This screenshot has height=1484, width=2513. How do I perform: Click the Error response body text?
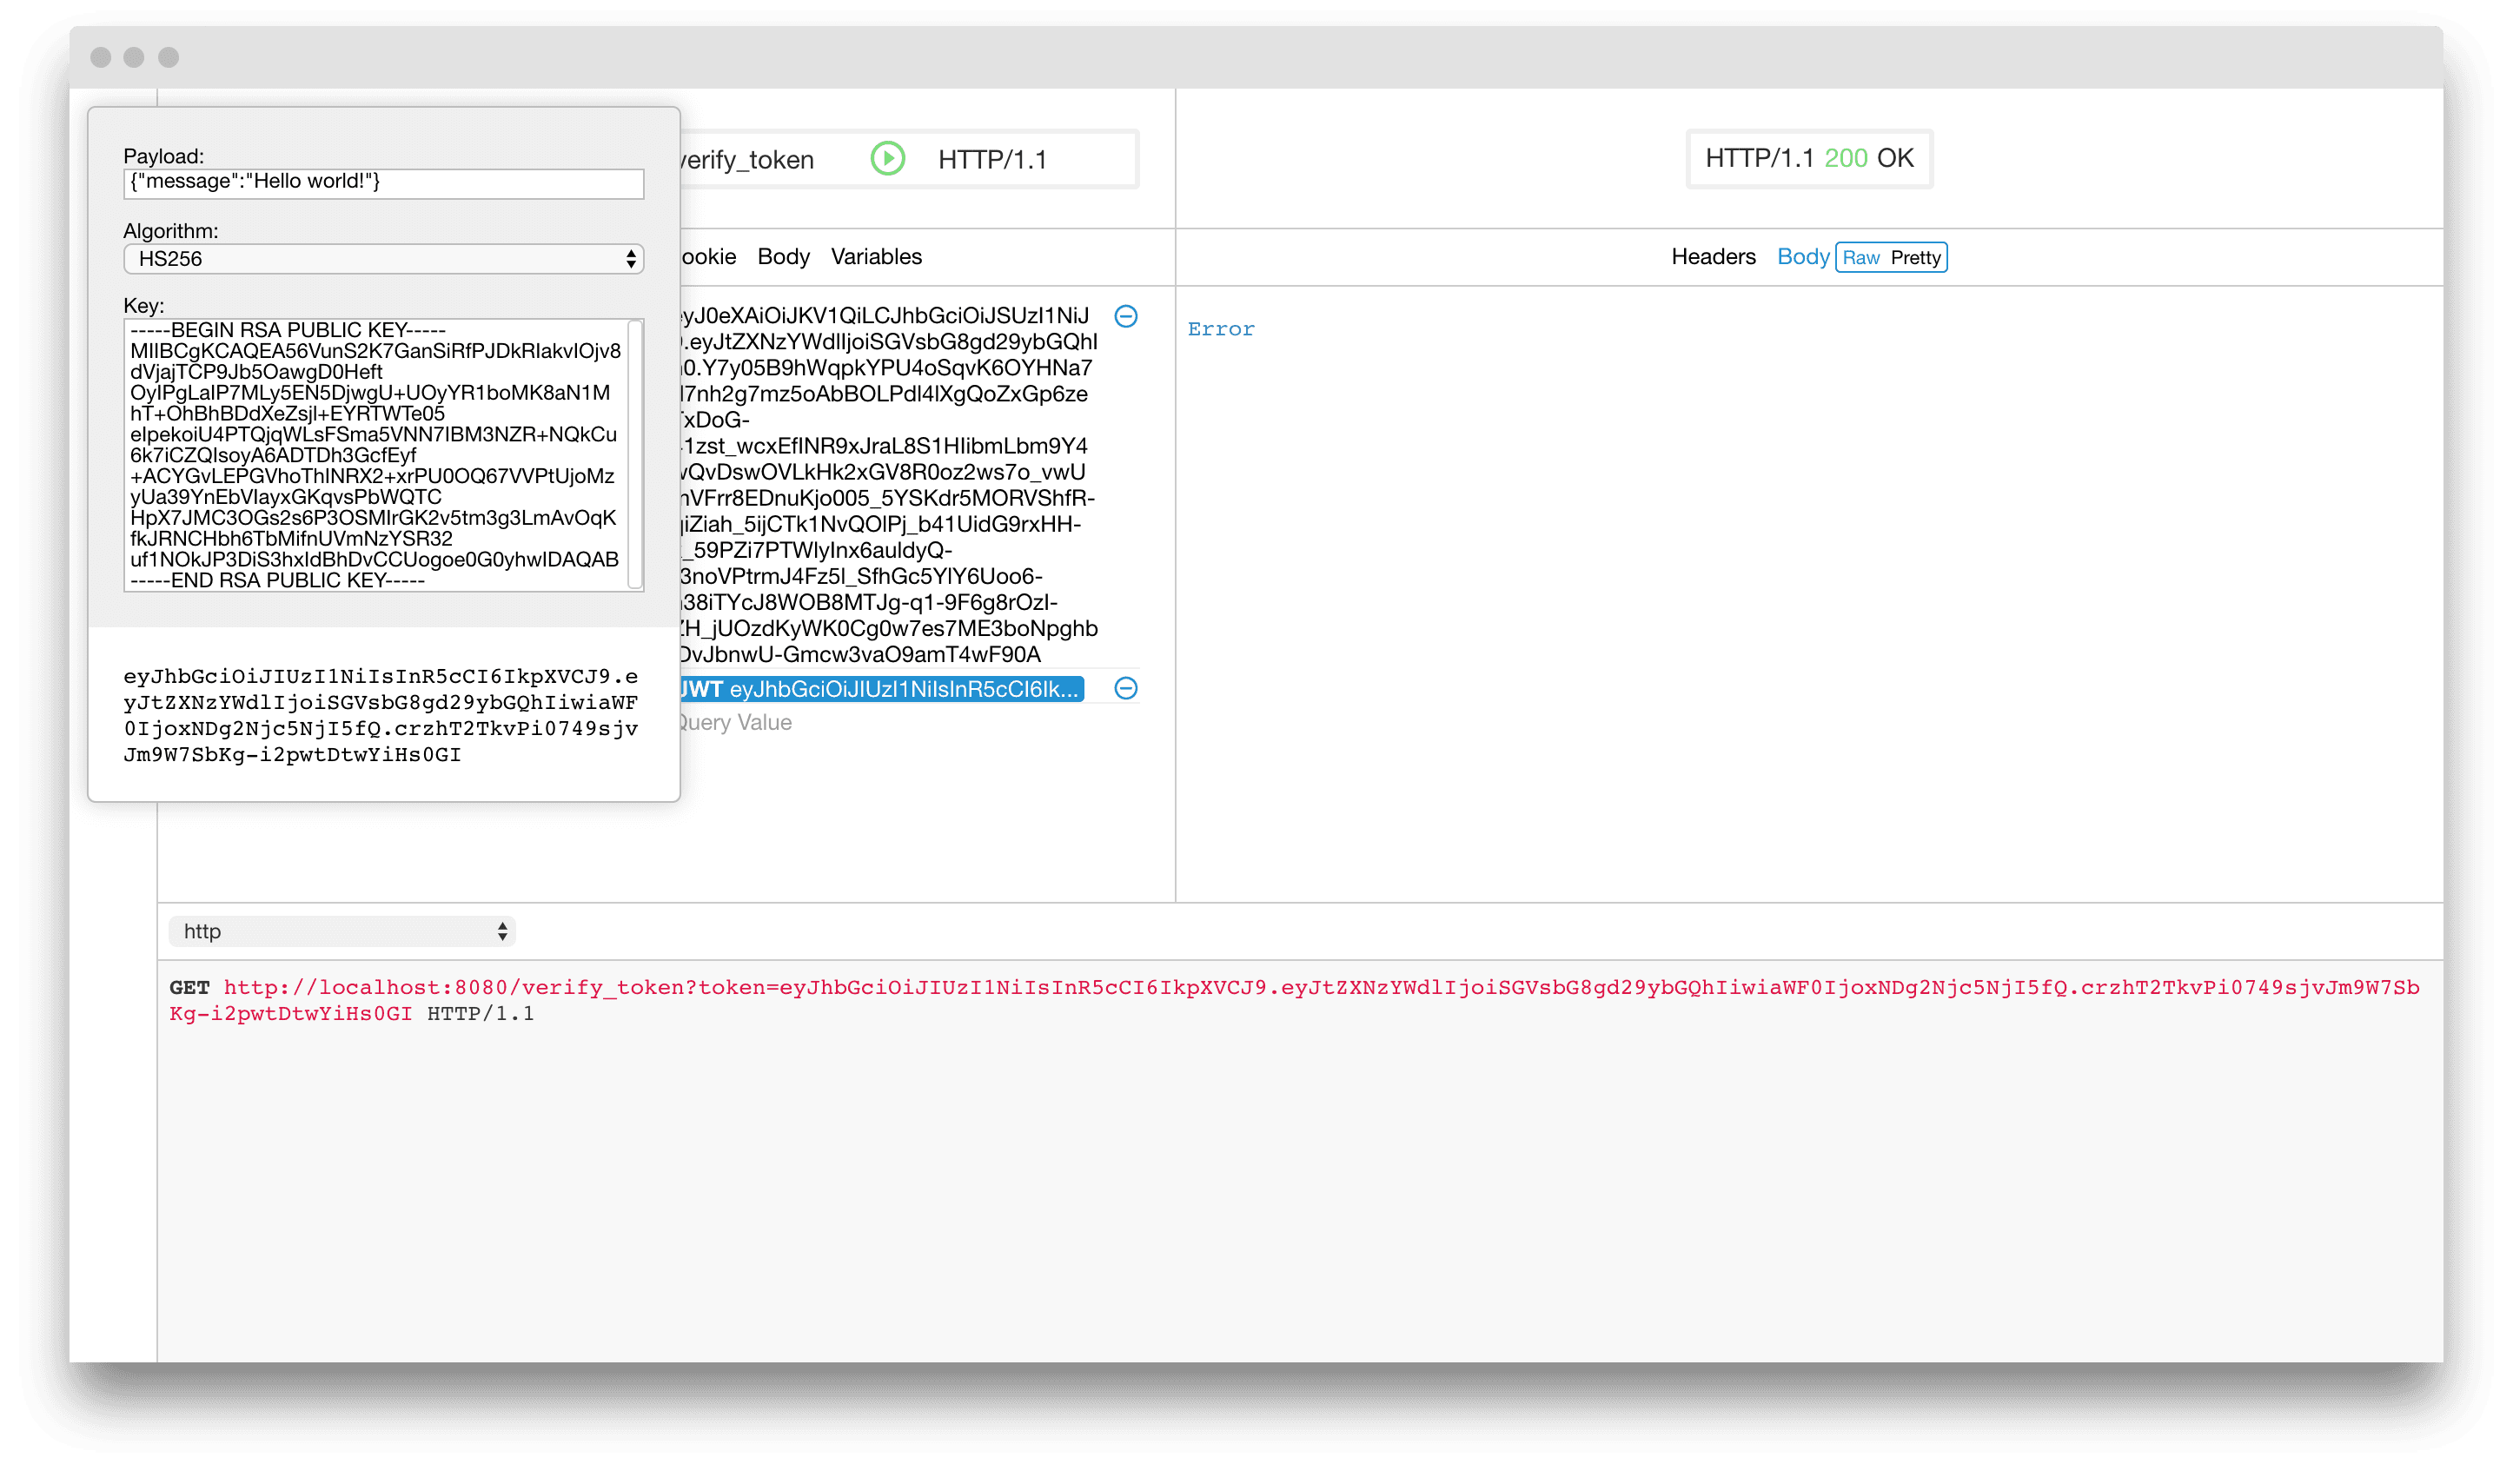click(1221, 329)
